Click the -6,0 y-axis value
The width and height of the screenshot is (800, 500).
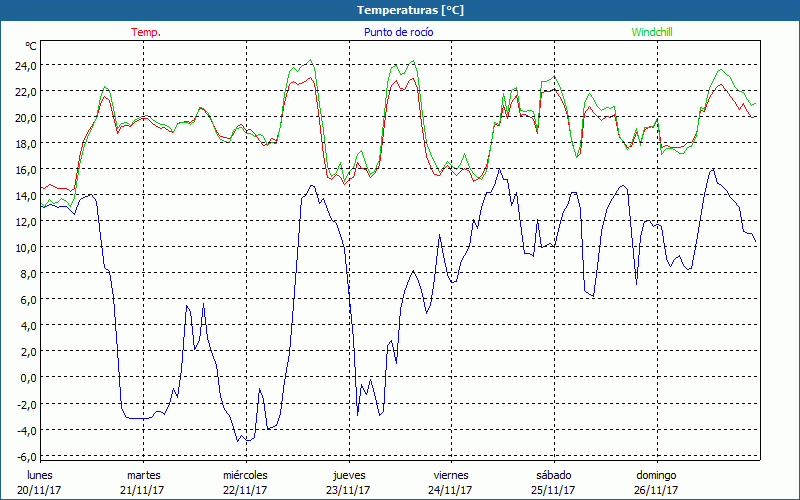coord(24,456)
